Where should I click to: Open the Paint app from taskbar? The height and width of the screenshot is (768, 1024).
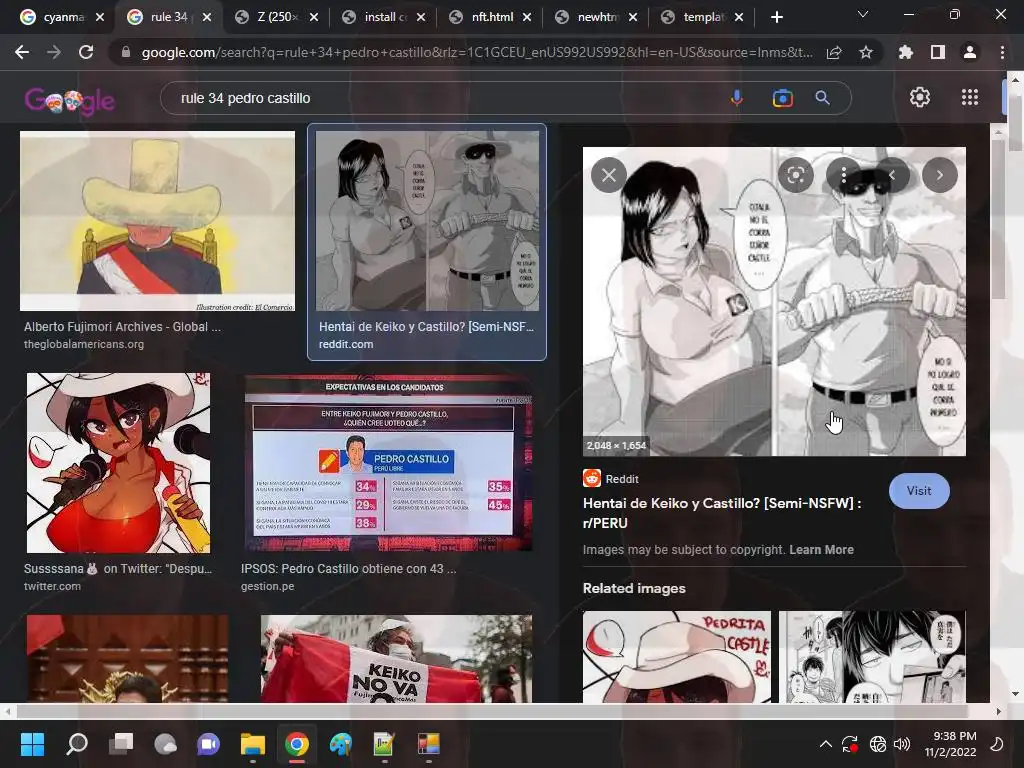[x=340, y=744]
